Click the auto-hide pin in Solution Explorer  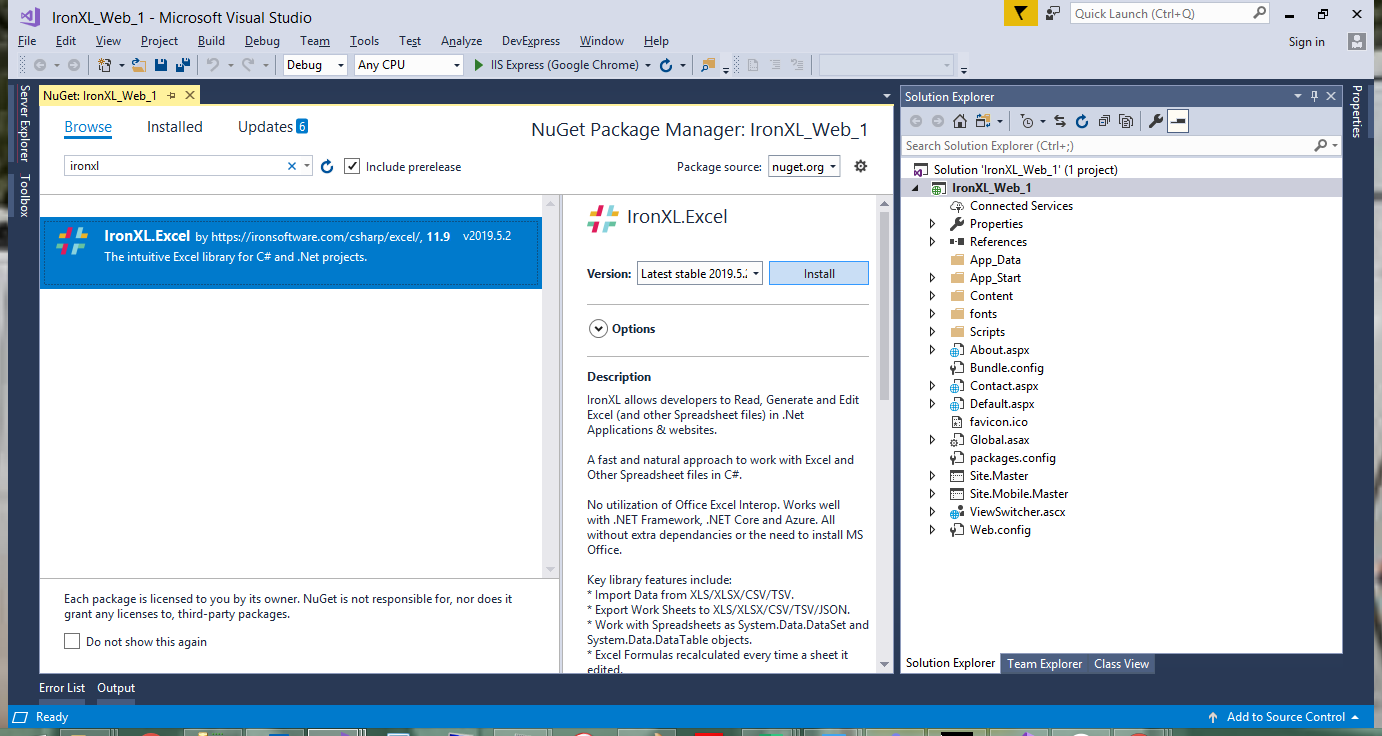[x=1314, y=96]
